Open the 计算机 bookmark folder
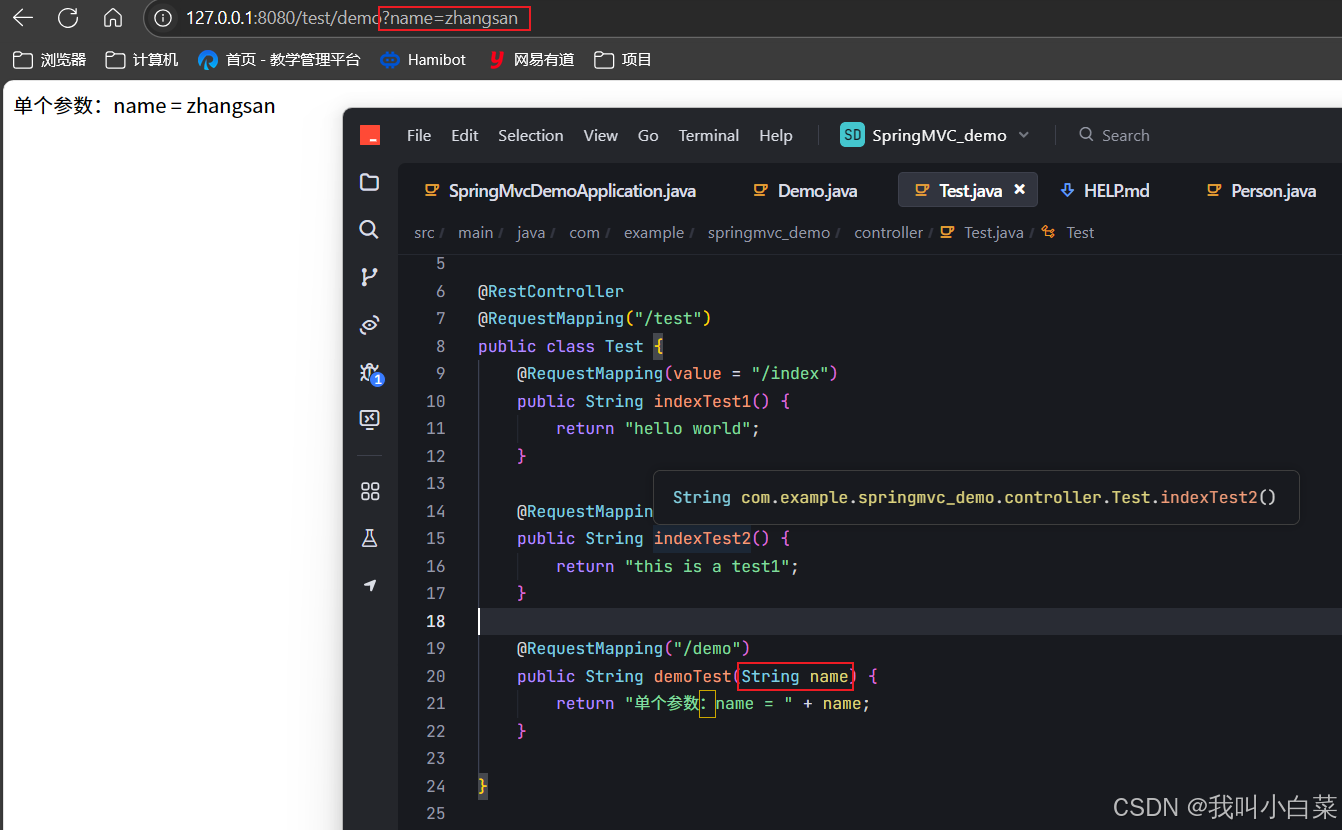Viewport: 1342px width, 830px height. (x=142, y=60)
